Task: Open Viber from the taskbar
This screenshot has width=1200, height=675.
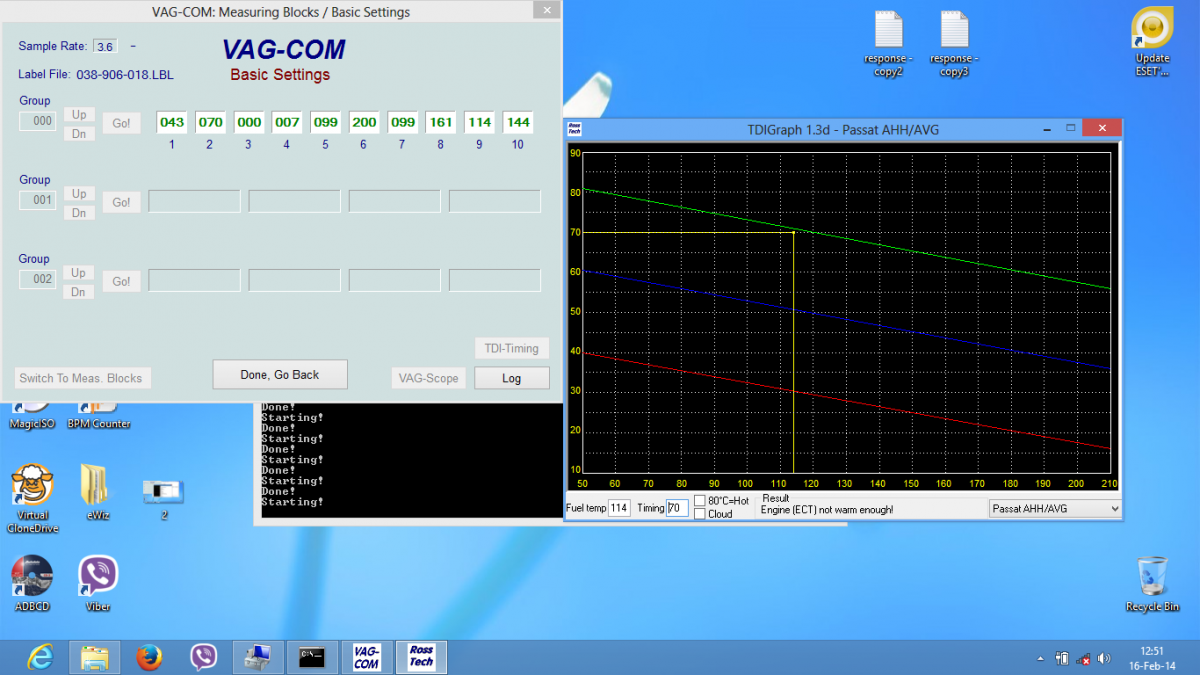Action: [204, 657]
